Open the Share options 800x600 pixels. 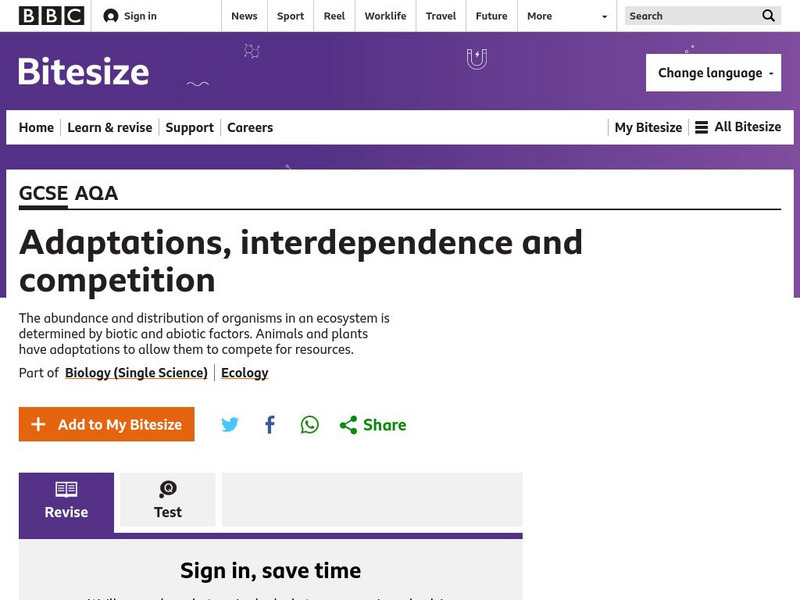(x=373, y=425)
